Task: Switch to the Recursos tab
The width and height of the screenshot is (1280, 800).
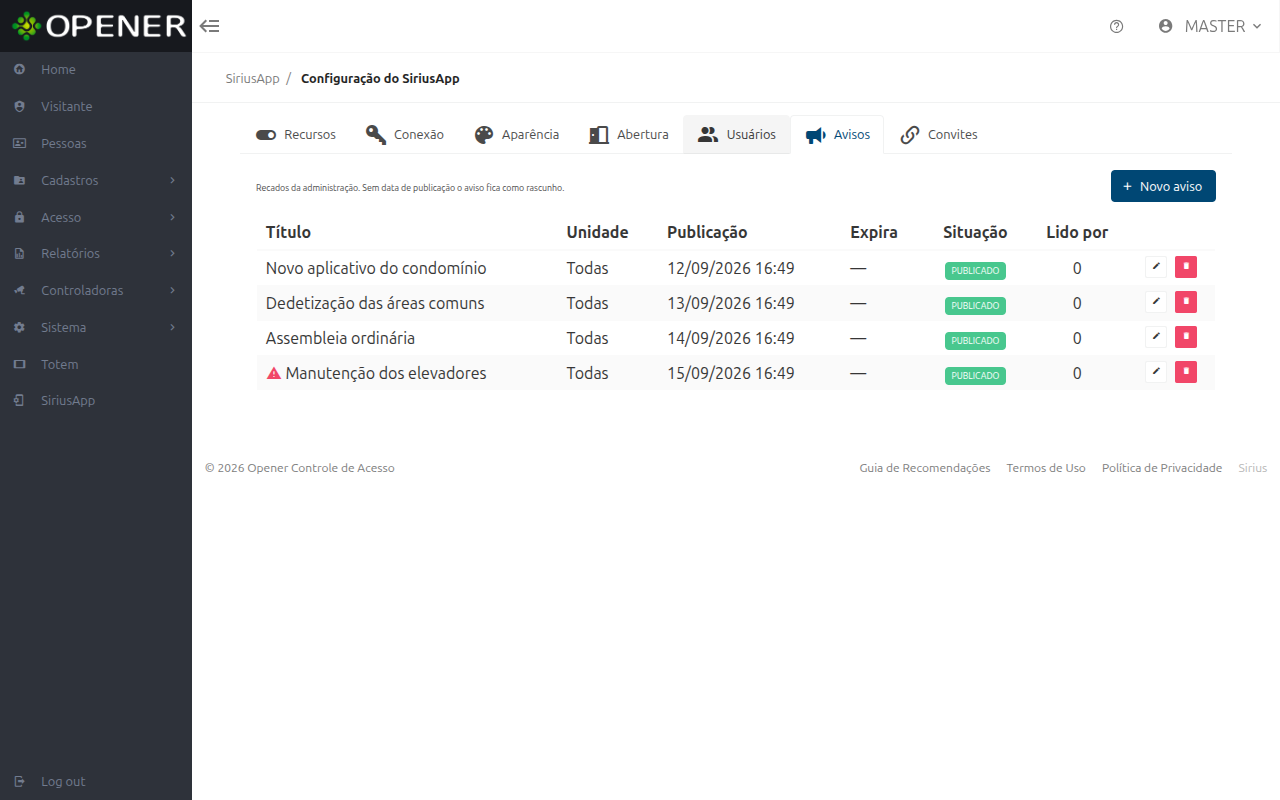Action: pyautogui.click(x=296, y=135)
